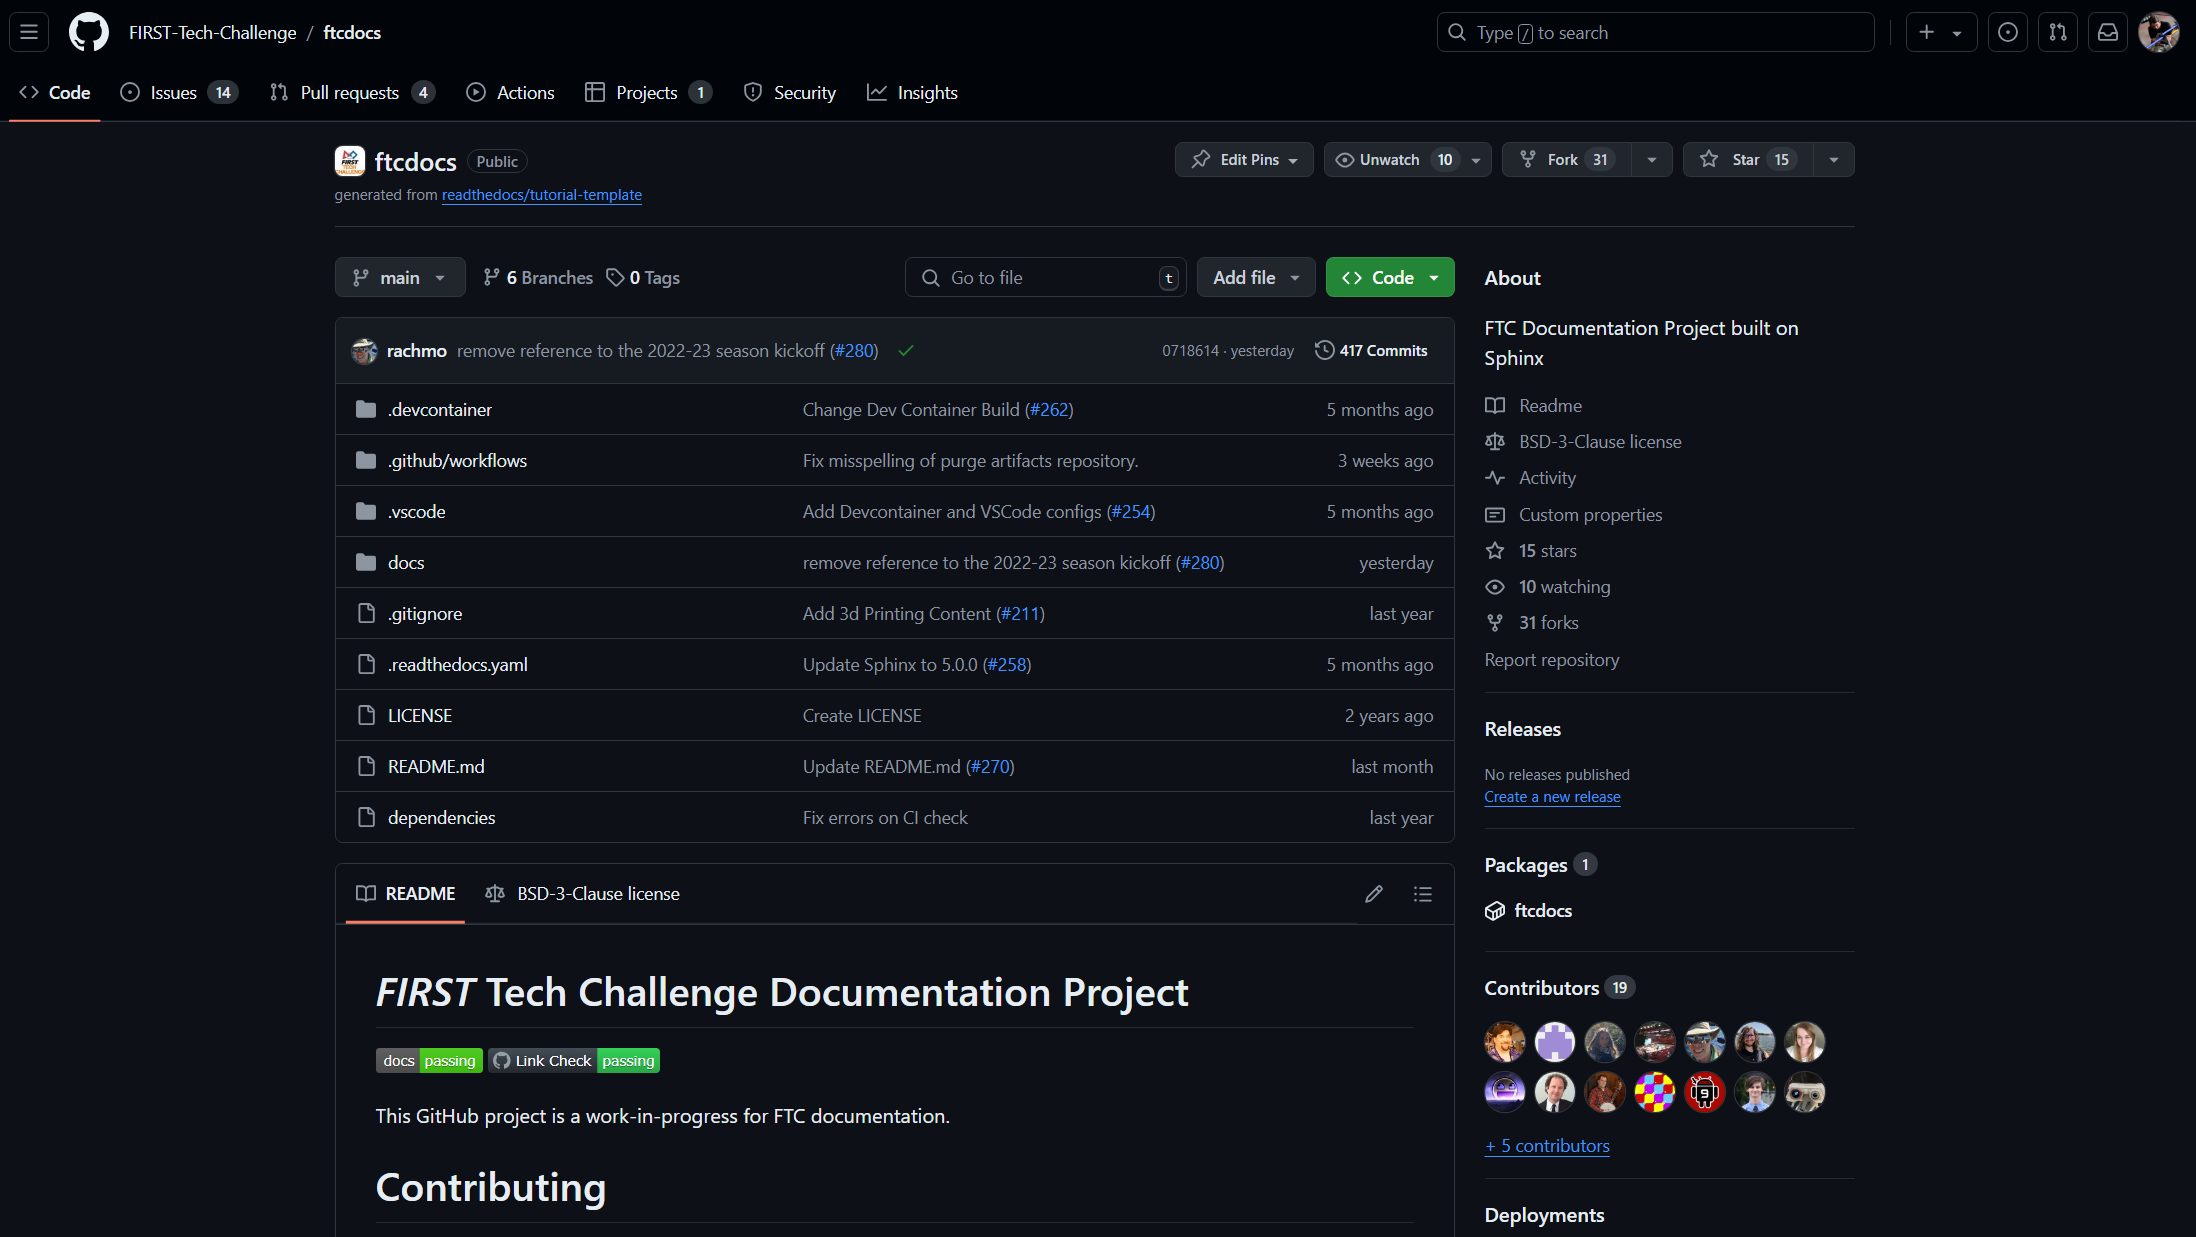Edit README with the pencil icon

pos(1373,894)
